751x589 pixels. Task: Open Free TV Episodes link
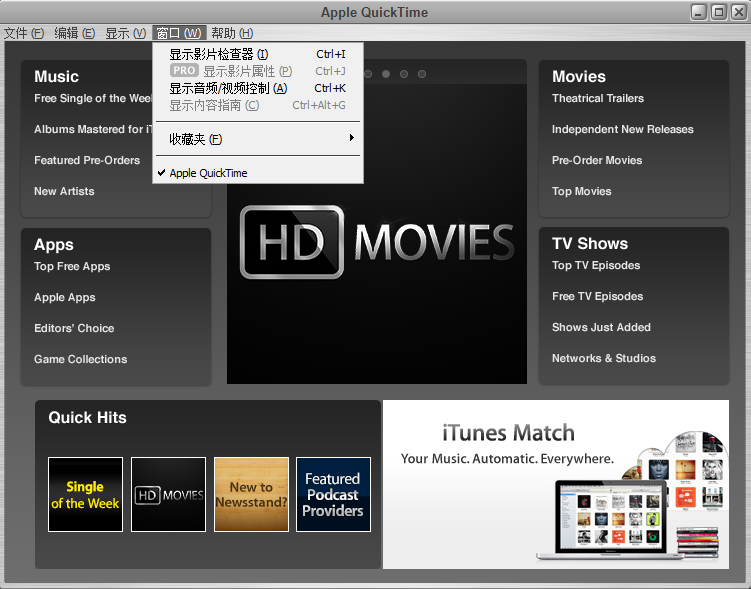[x=597, y=296]
